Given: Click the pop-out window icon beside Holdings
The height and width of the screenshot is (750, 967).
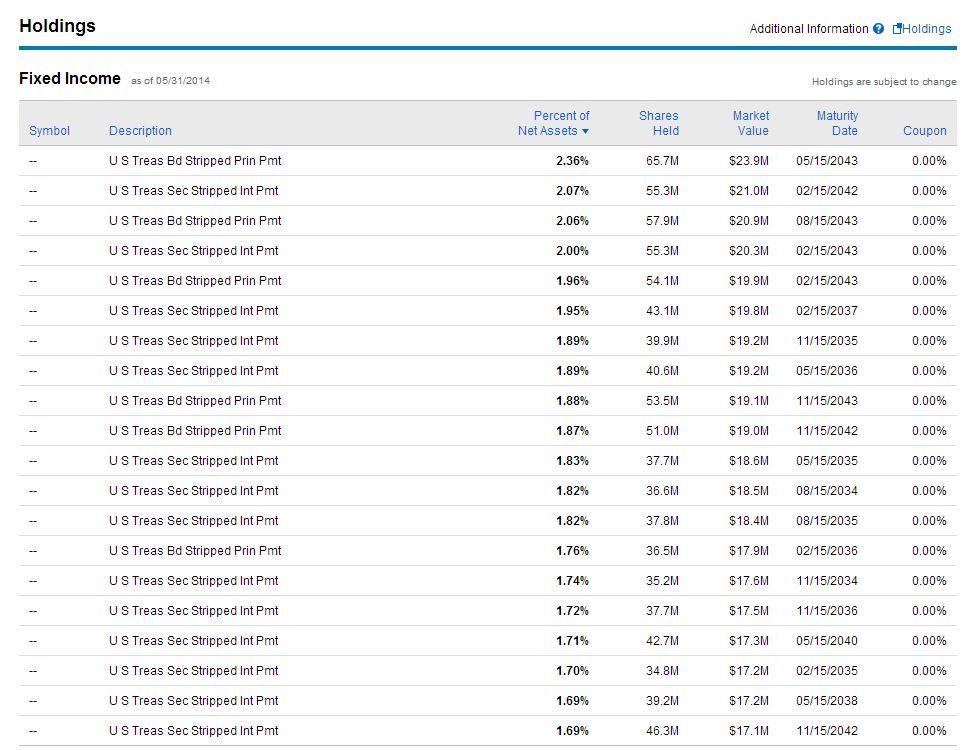Looking at the screenshot, I should 897,28.
